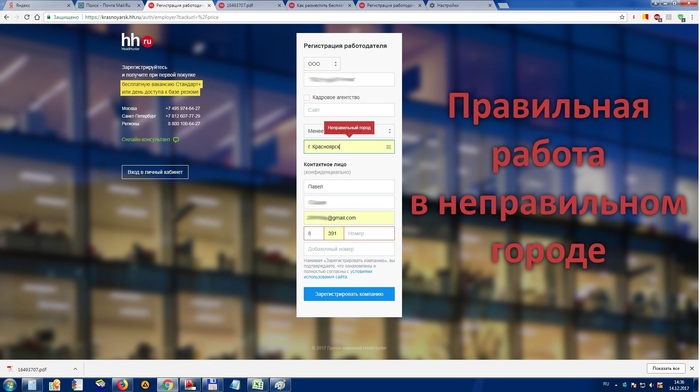Switch to the Яндекс tab
The width and height of the screenshot is (700, 392).
coord(38,5)
